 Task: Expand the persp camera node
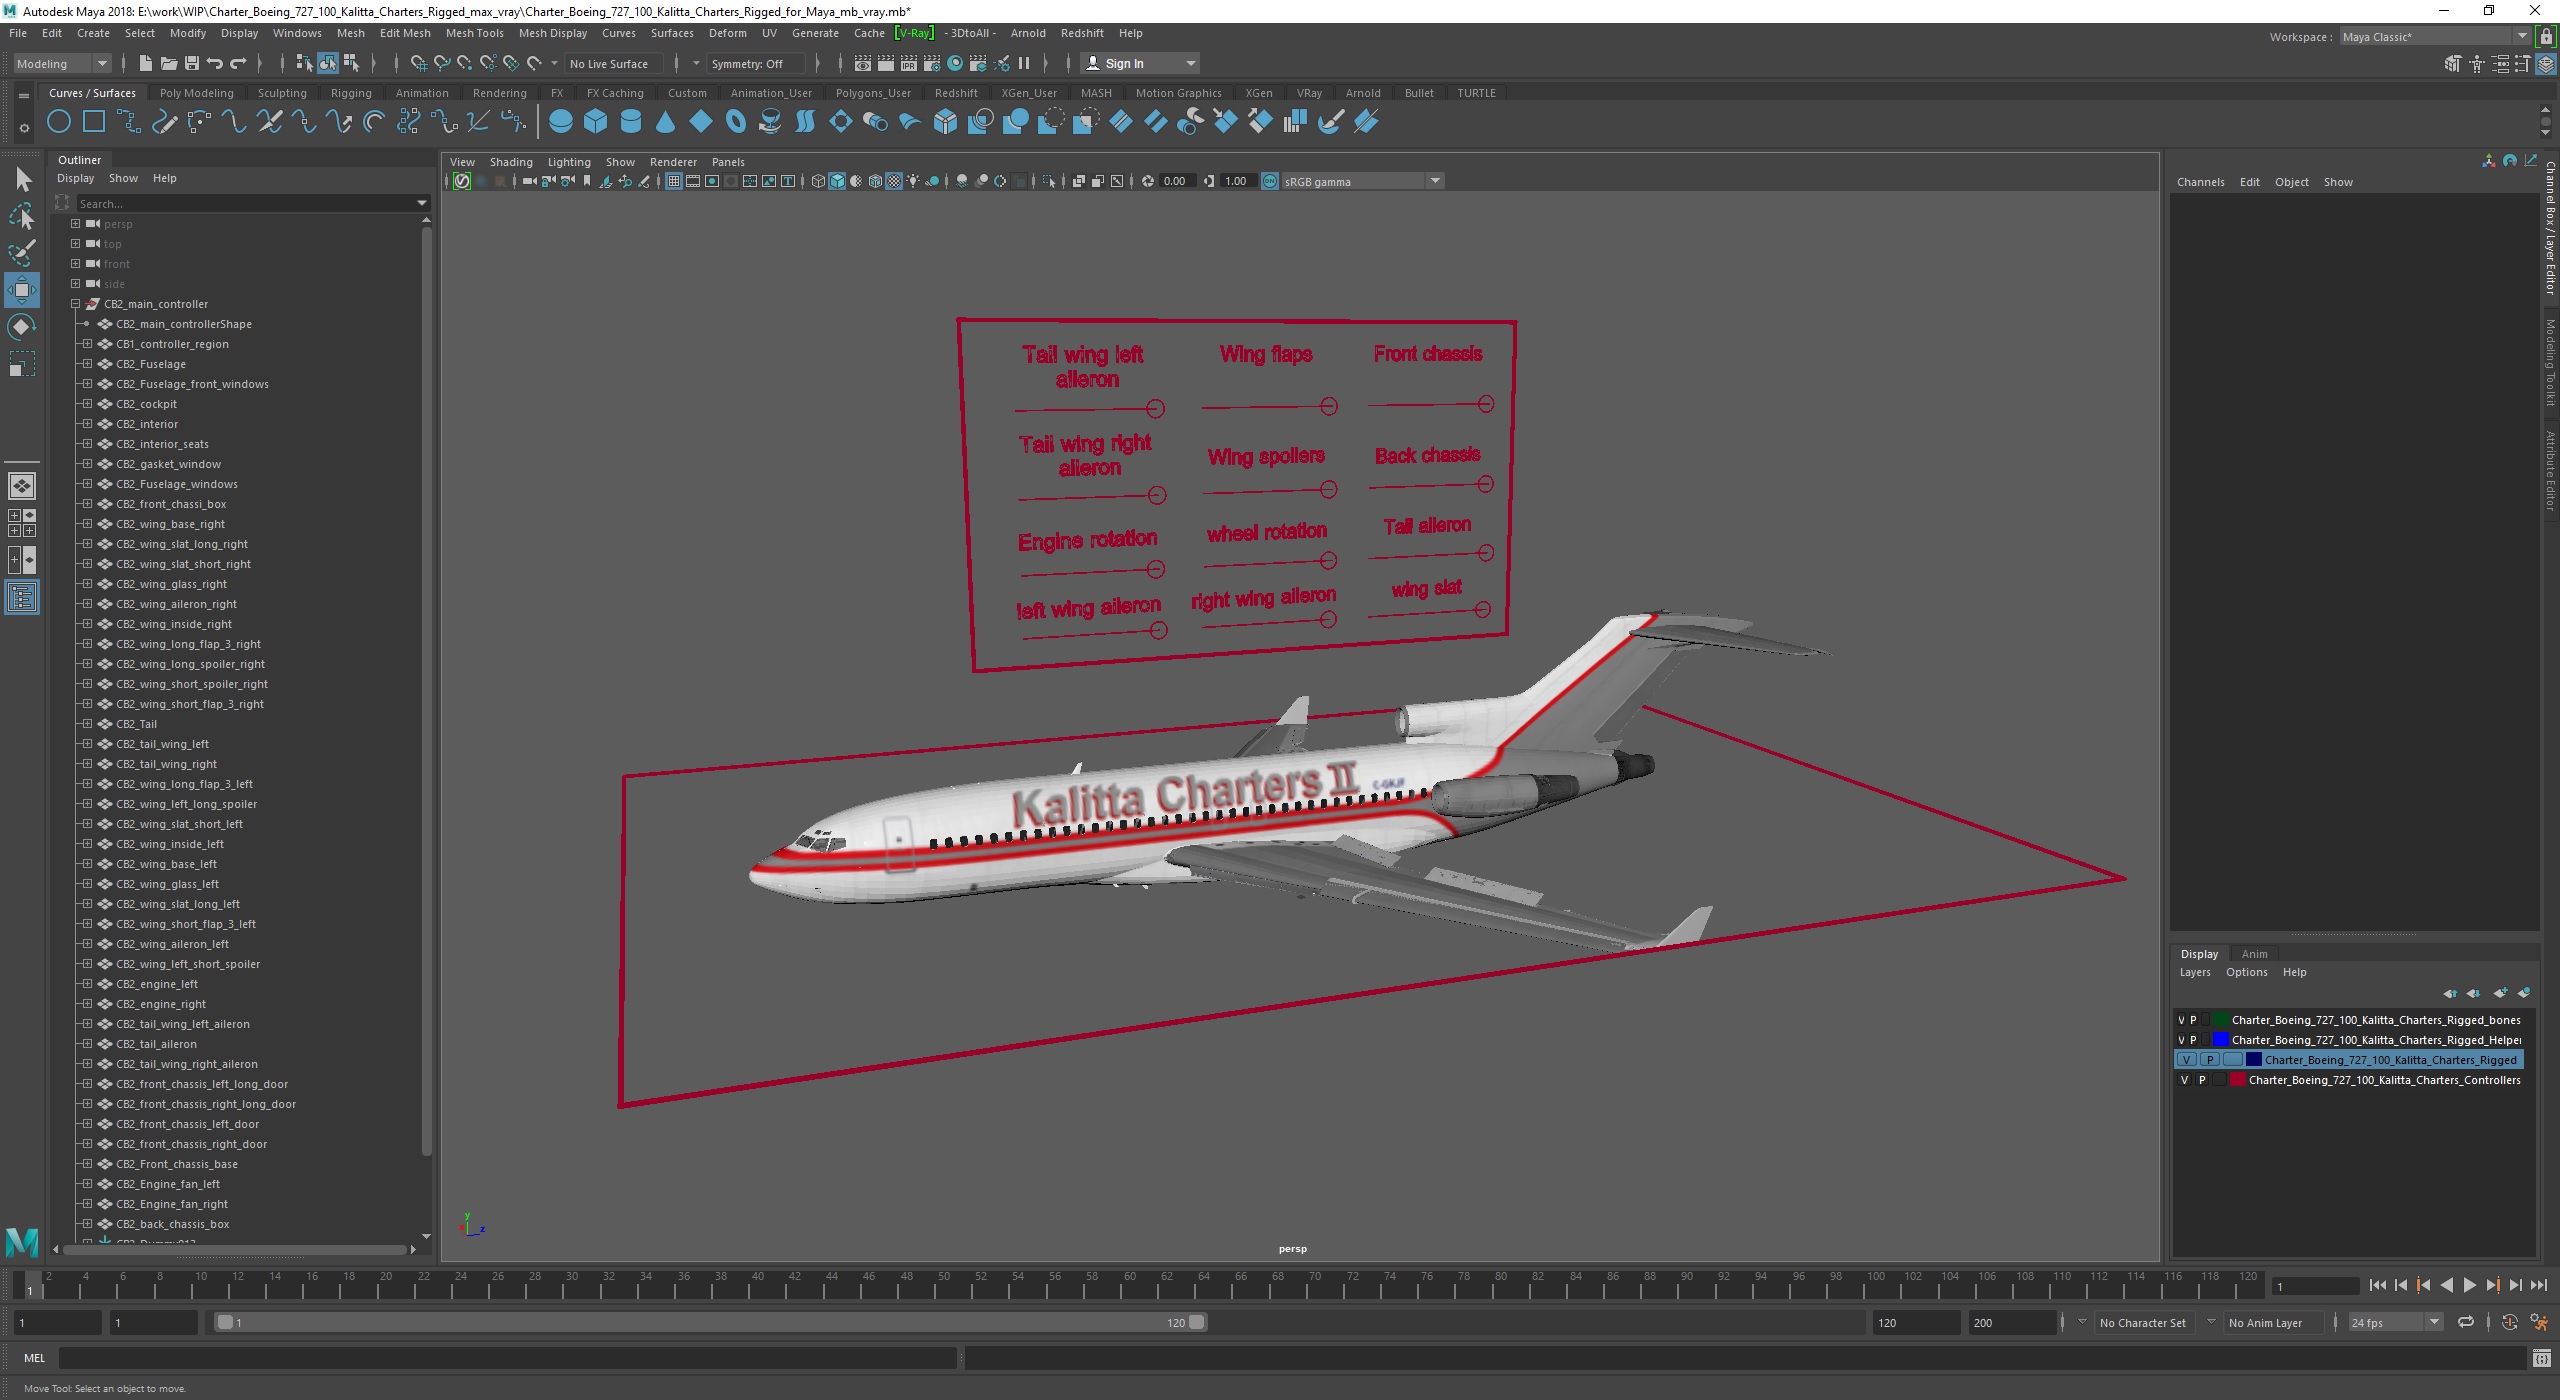pos(75,224)
